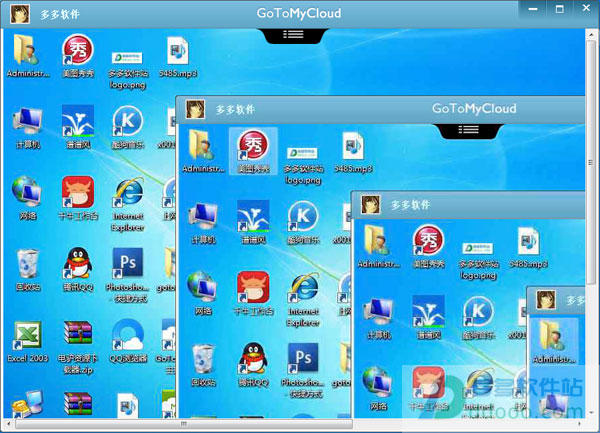This screenshot has height=433, width=600.
Task: Click the right arrow of the horizontal scrollbar
Action: click(579, 424)
